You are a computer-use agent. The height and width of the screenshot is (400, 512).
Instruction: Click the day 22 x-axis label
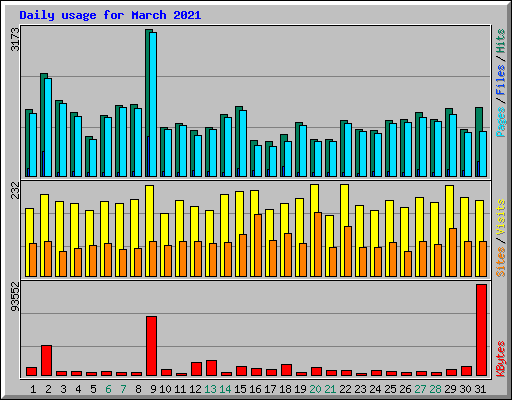(x=345, y=389)
